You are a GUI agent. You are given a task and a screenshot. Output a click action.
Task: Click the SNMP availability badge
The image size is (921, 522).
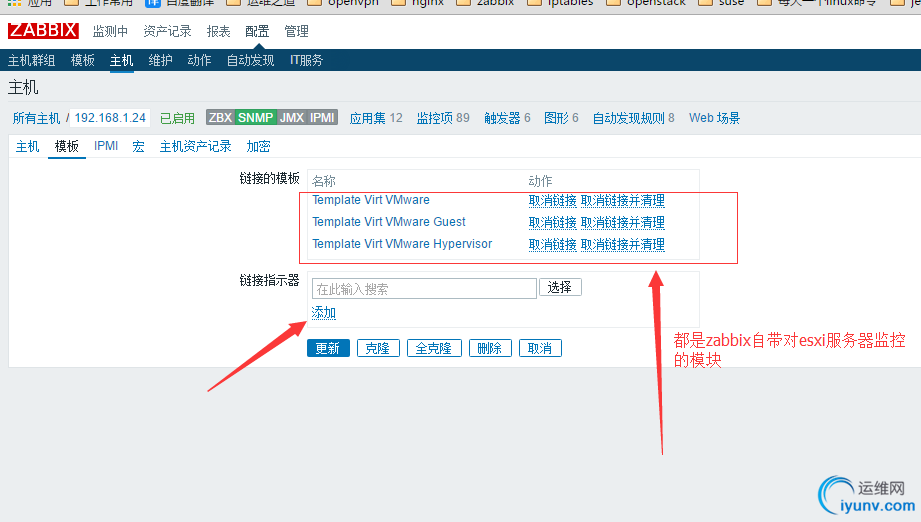256,117
